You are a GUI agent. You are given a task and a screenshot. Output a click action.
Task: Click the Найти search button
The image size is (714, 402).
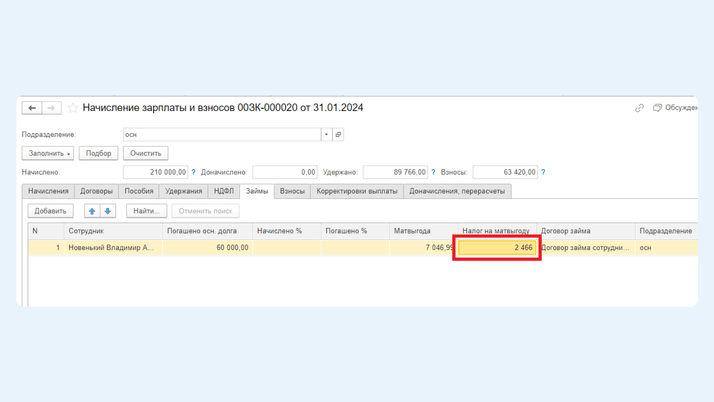coord(146,211)
